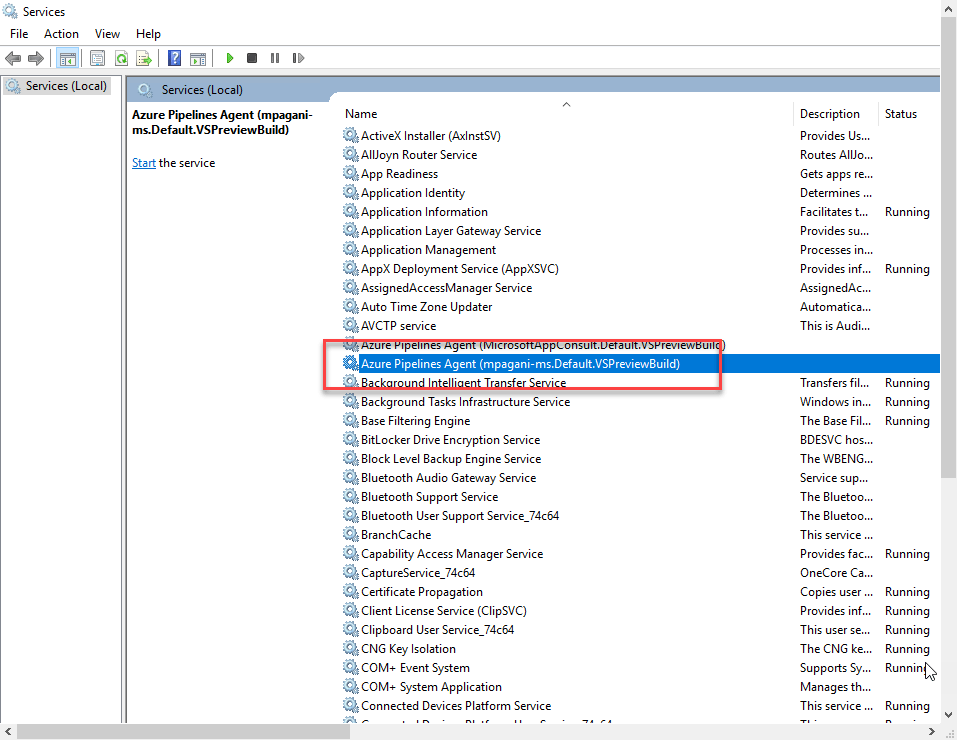Go back using the toolbar arrow
The image size is (957, 740).
(13, 58)
